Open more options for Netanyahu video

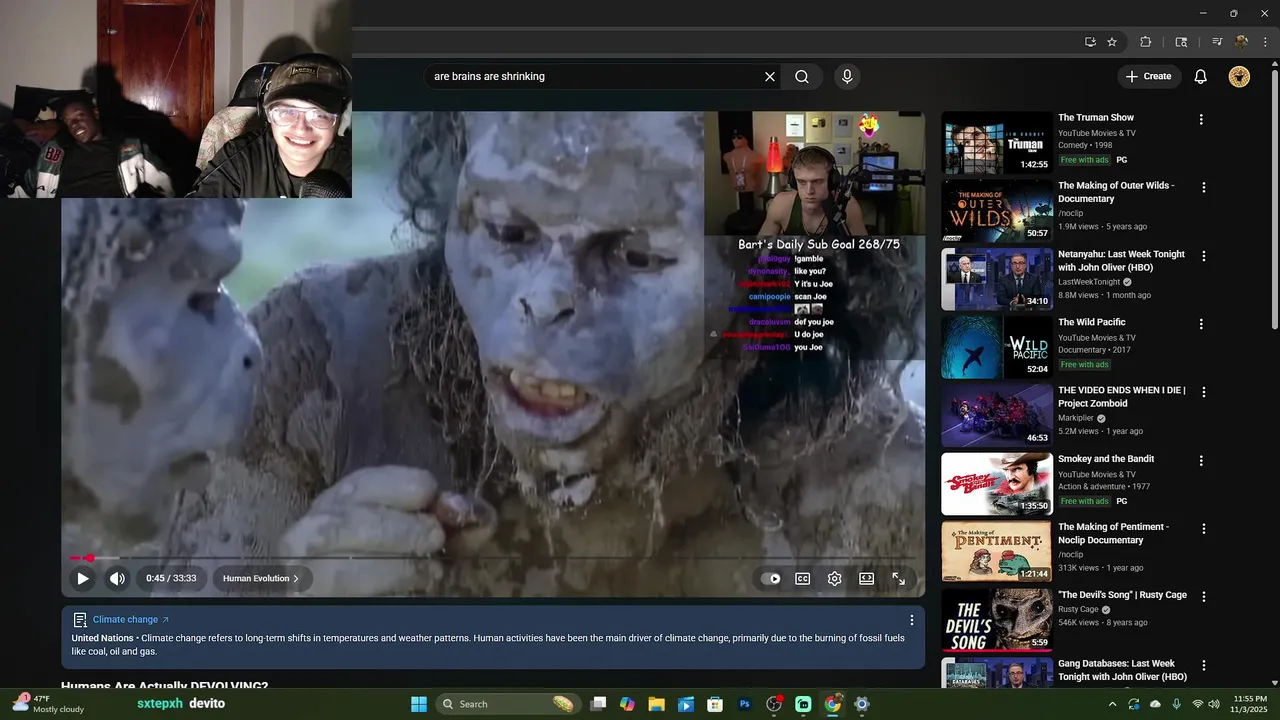pos(1204,256)
